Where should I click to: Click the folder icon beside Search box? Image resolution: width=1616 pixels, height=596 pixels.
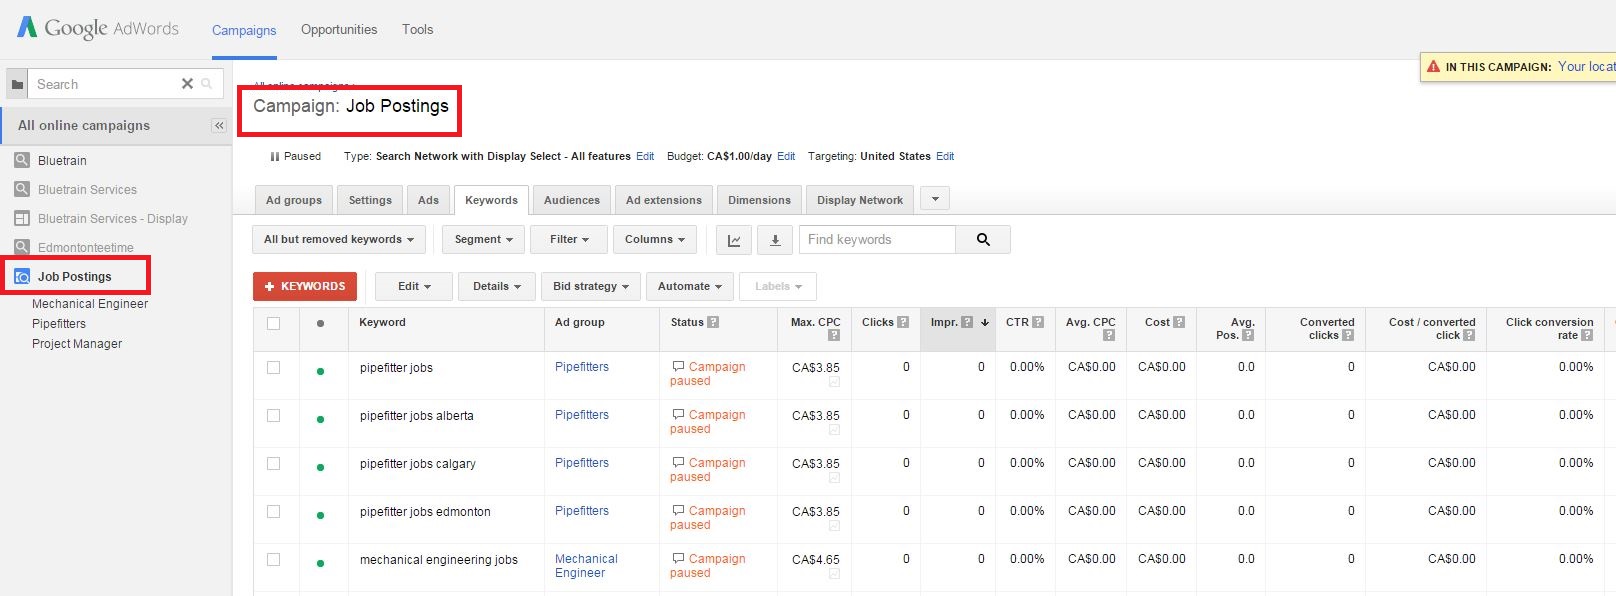(17, 84)
